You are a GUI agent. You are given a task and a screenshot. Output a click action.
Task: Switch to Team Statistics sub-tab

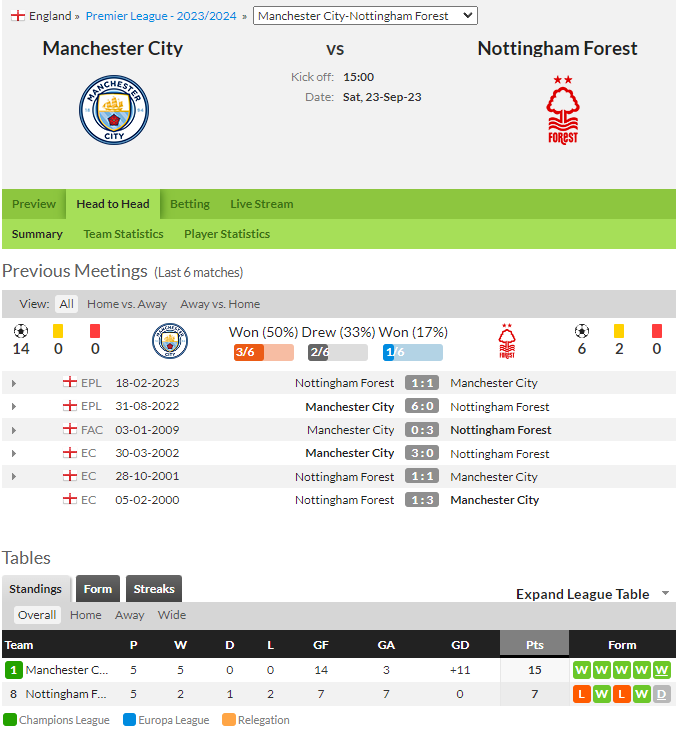pos(123,234)
